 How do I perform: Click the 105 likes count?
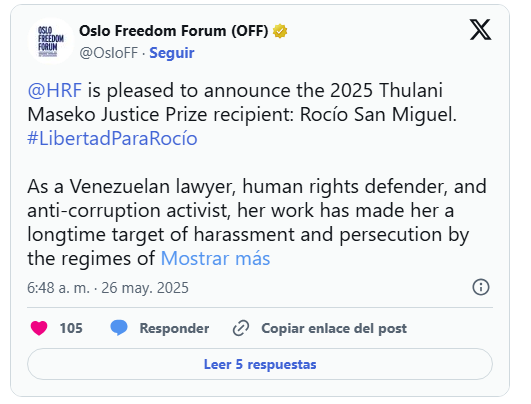coord(71,328)
